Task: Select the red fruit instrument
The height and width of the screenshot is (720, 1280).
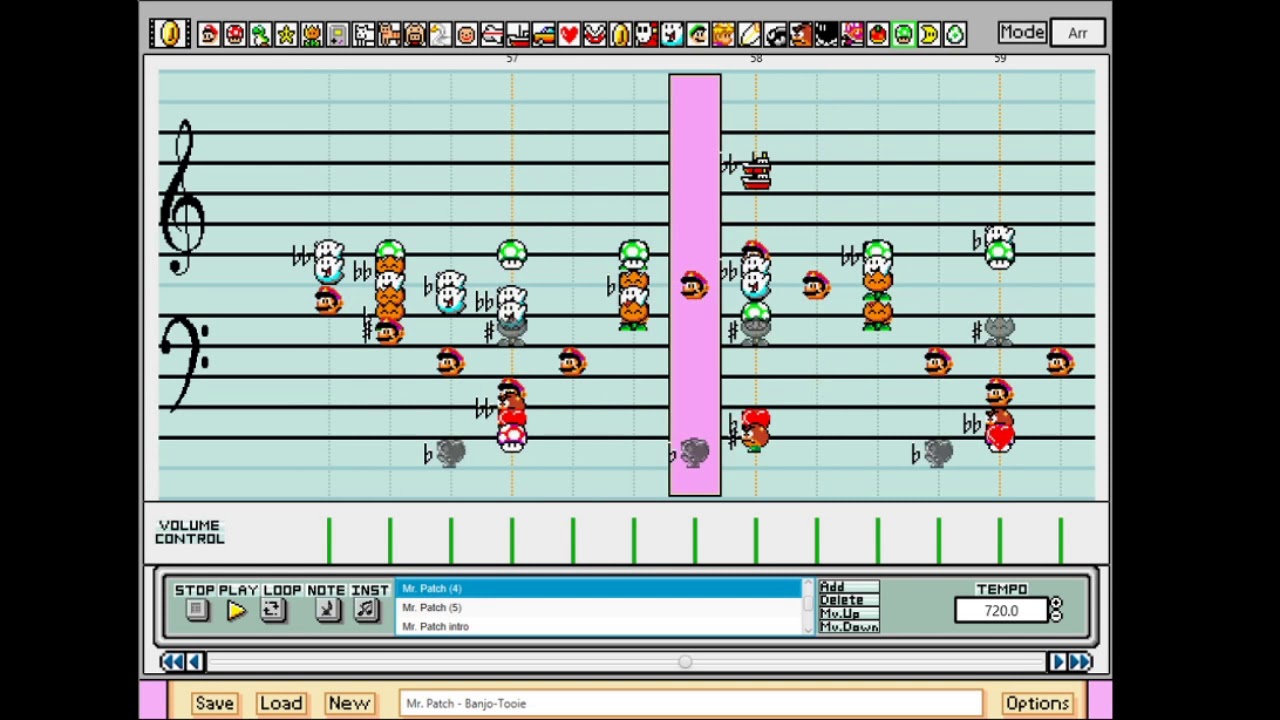Action: tap(878, 34)
